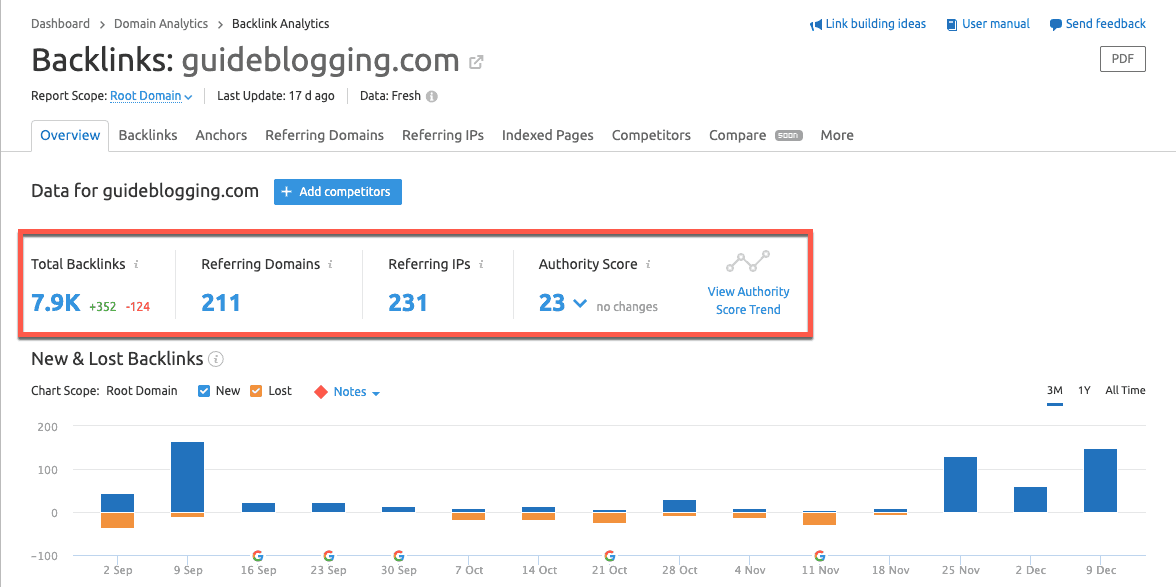Click the blue bar for 2 Dec
This screenshot has width=1176, height=587.
point(1030,499)
